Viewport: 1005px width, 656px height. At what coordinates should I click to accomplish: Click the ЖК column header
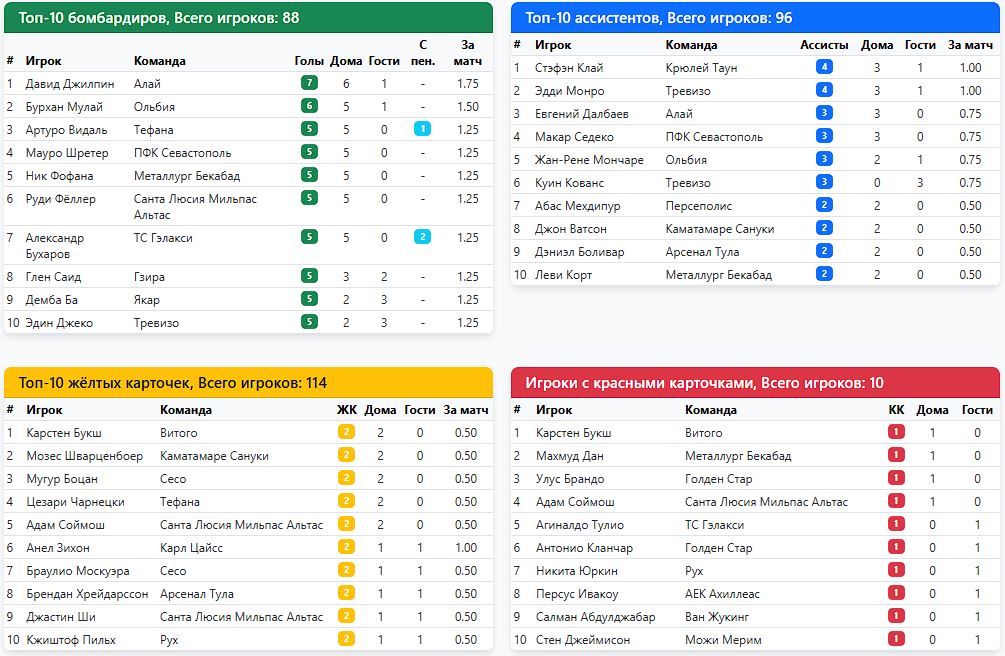[347, 410]
